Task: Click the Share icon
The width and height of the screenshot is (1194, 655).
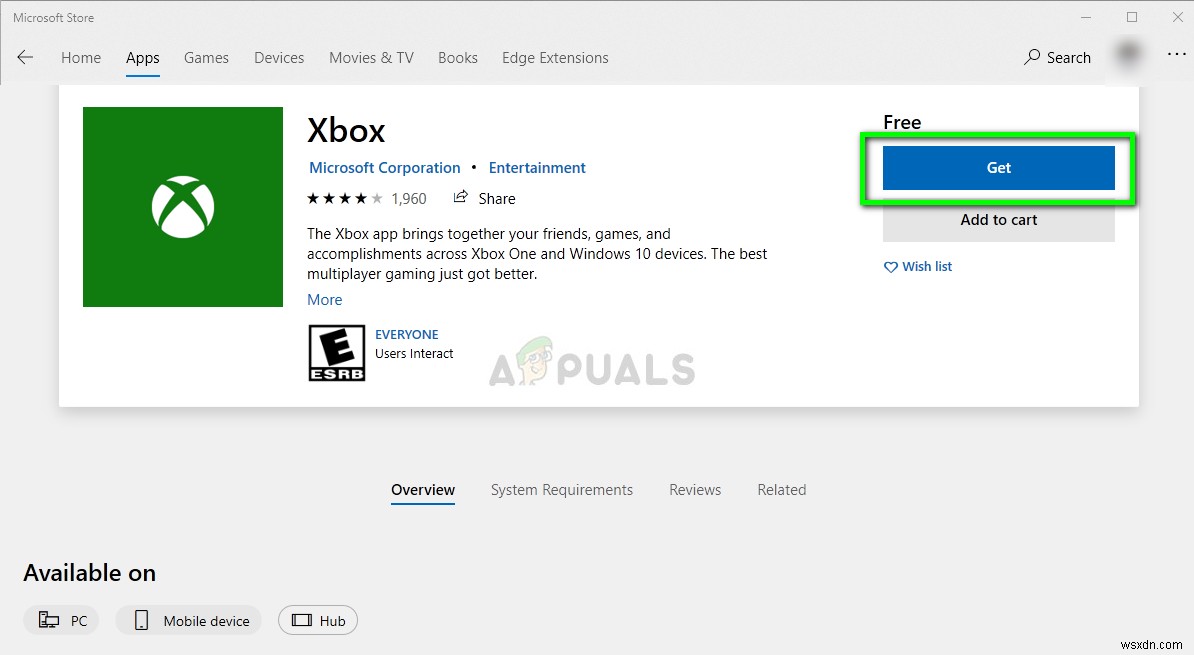Action: click(x=462, y=198)
